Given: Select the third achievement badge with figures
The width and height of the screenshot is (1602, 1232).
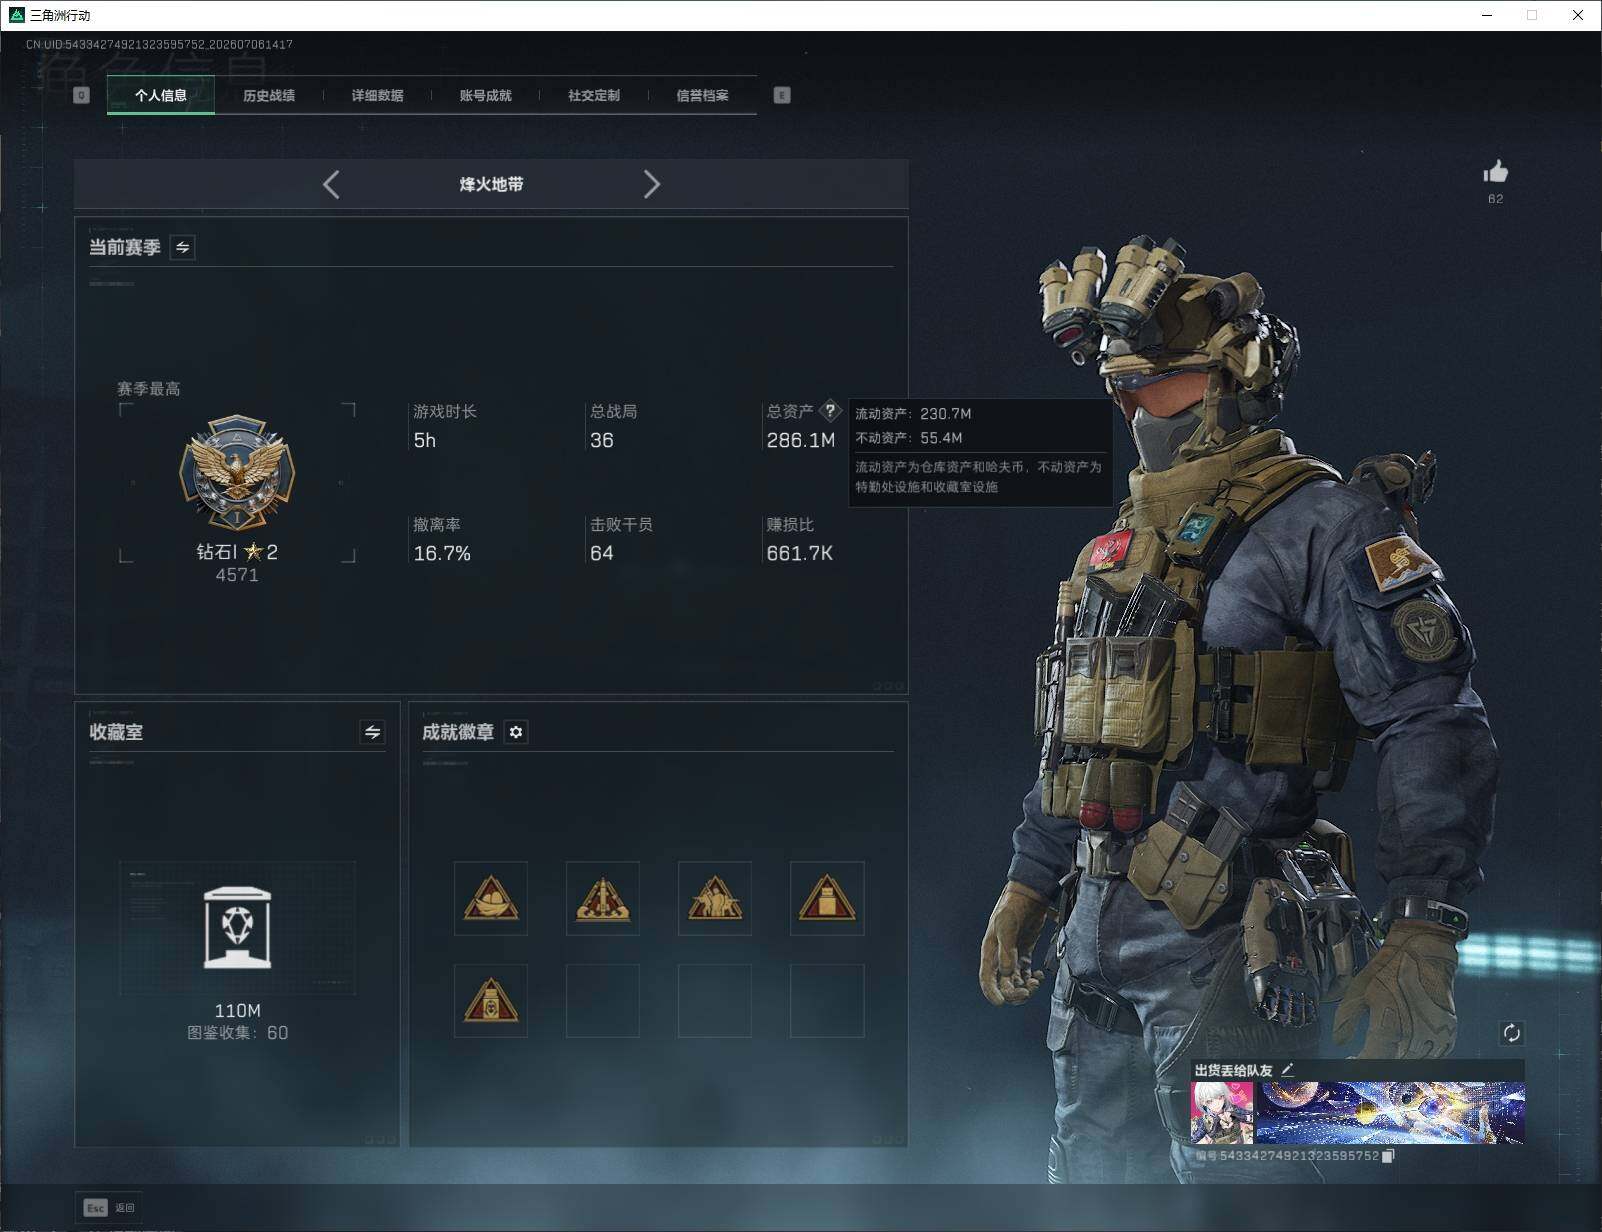Looking at the screenshot, I should (715, 898).
